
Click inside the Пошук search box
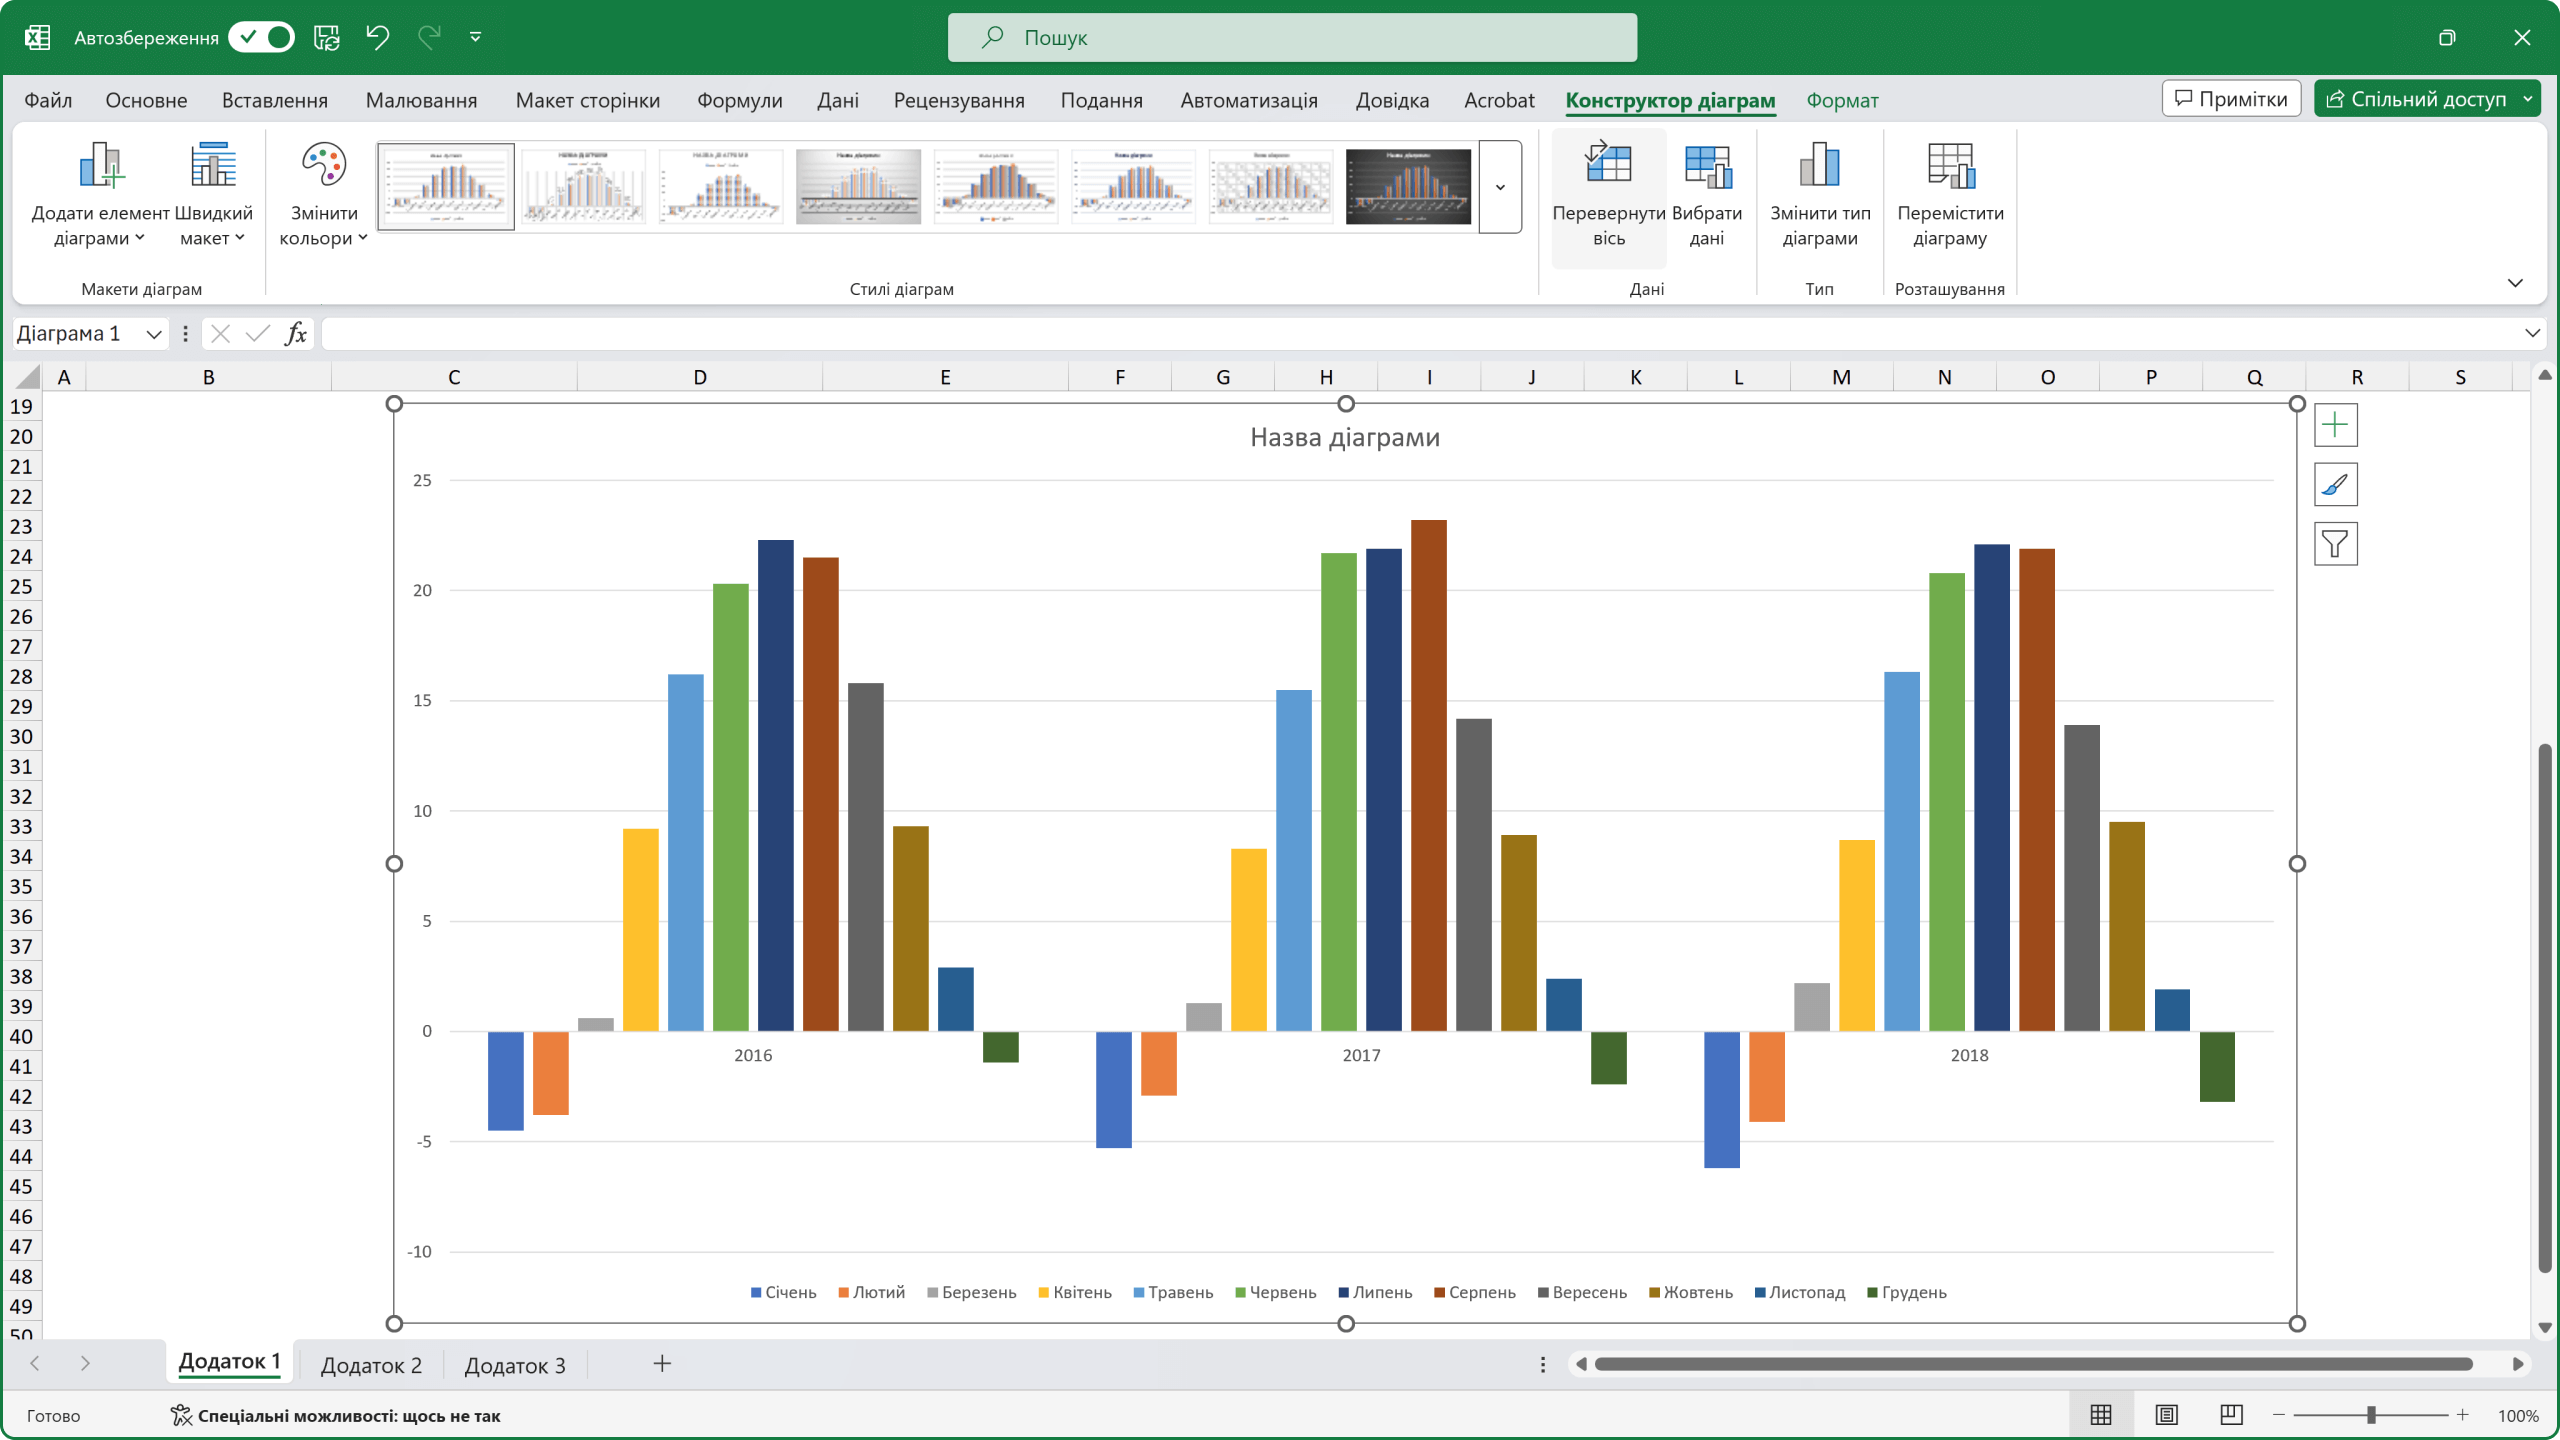coord(1290,37)
